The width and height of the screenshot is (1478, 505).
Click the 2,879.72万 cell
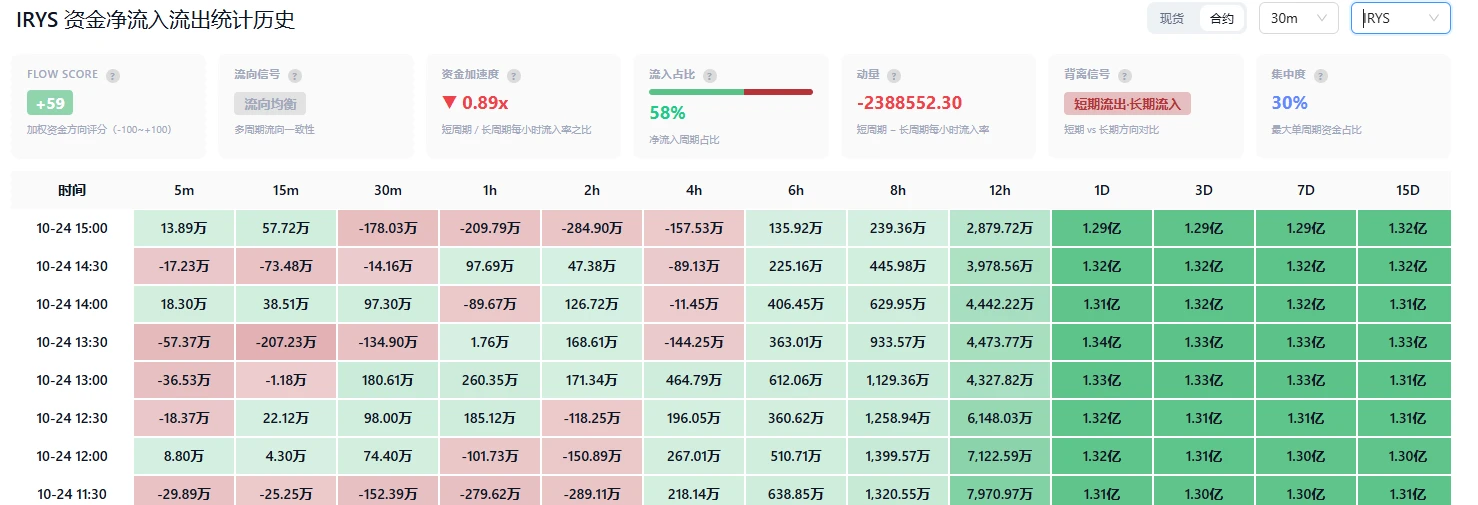(x=1000, y=228)
